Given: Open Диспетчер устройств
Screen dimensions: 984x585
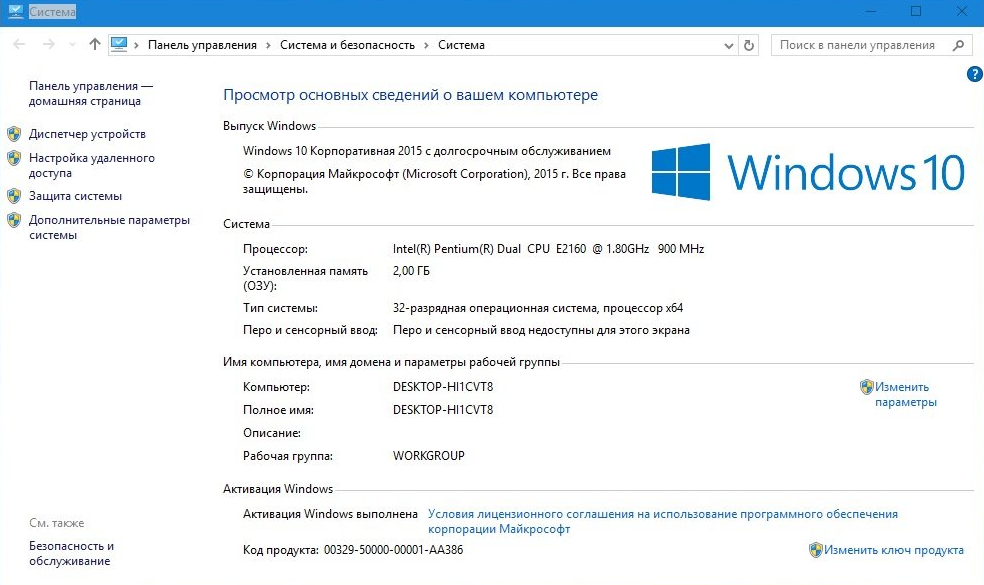Looking at the screenshot, I should 87,134.
